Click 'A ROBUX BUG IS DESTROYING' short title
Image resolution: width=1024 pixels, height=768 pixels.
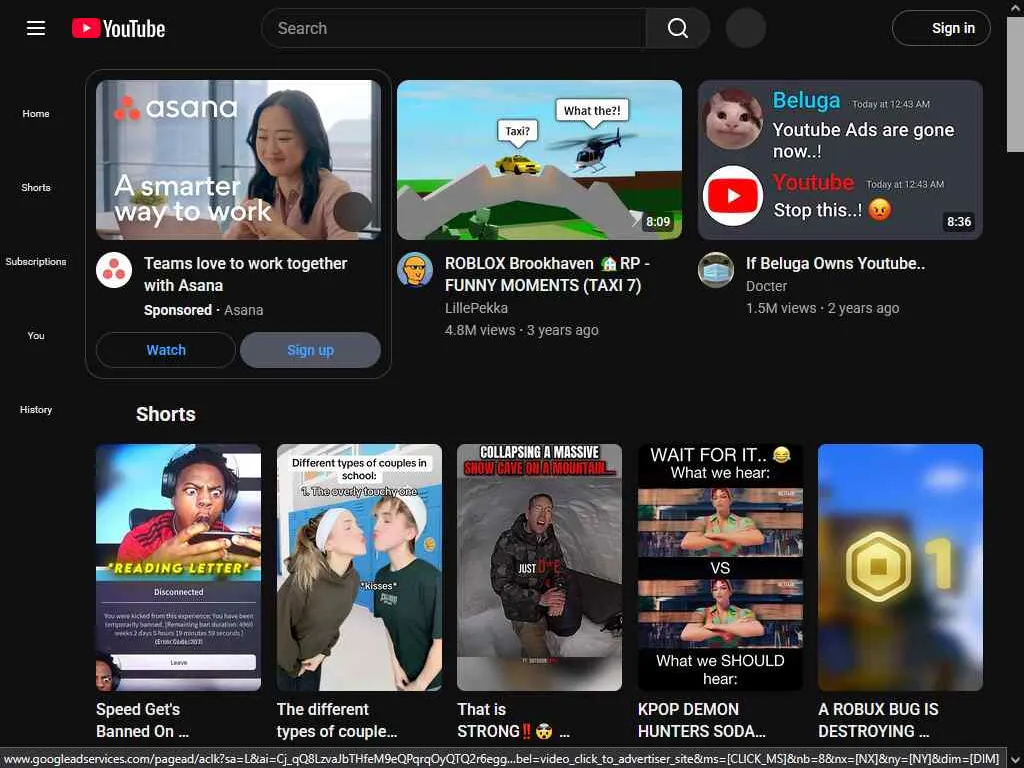[878, 720]
